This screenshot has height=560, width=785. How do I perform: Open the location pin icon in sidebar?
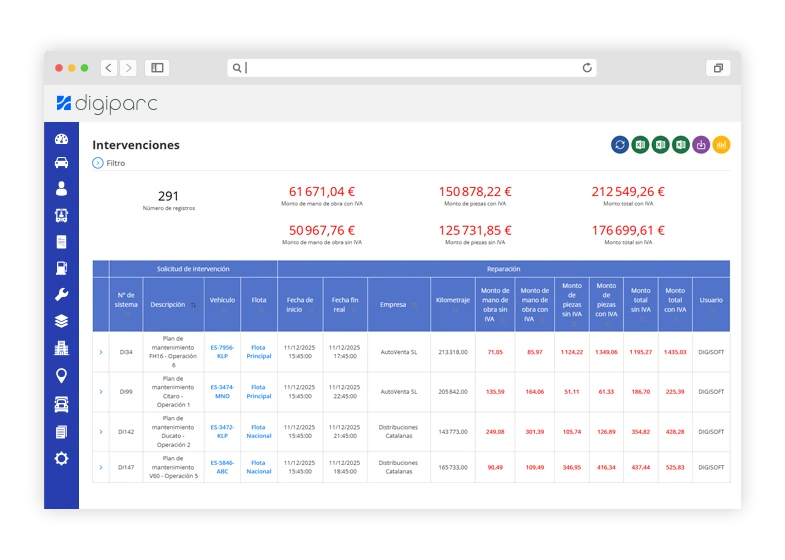pos(61,375)
